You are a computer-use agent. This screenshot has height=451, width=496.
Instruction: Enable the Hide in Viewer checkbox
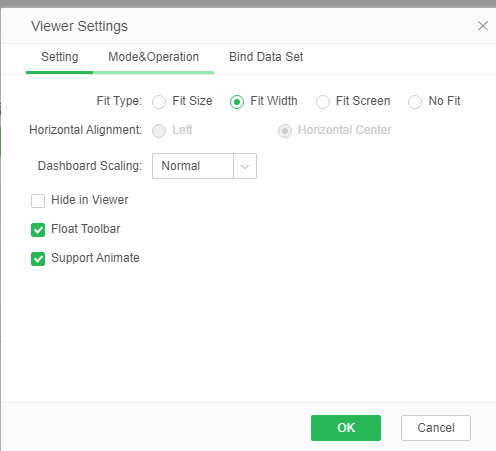[x=38, y=201]
